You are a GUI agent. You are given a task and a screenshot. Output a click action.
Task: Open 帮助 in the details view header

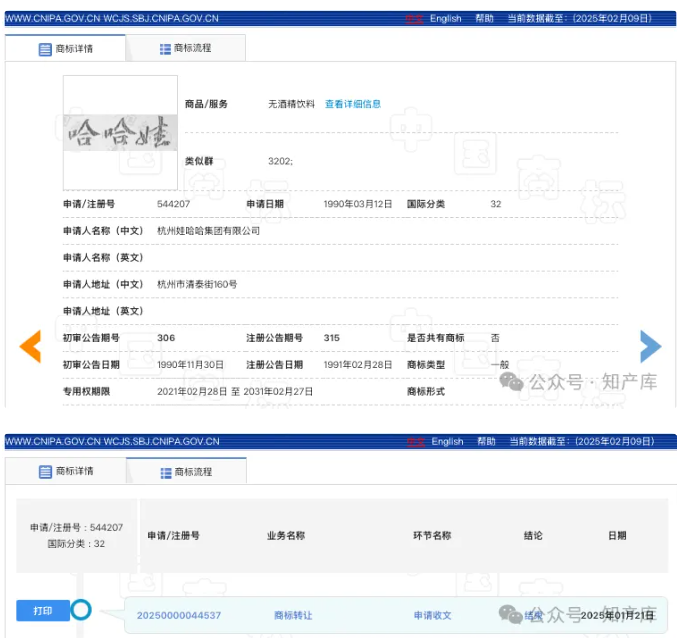point(485,19)
